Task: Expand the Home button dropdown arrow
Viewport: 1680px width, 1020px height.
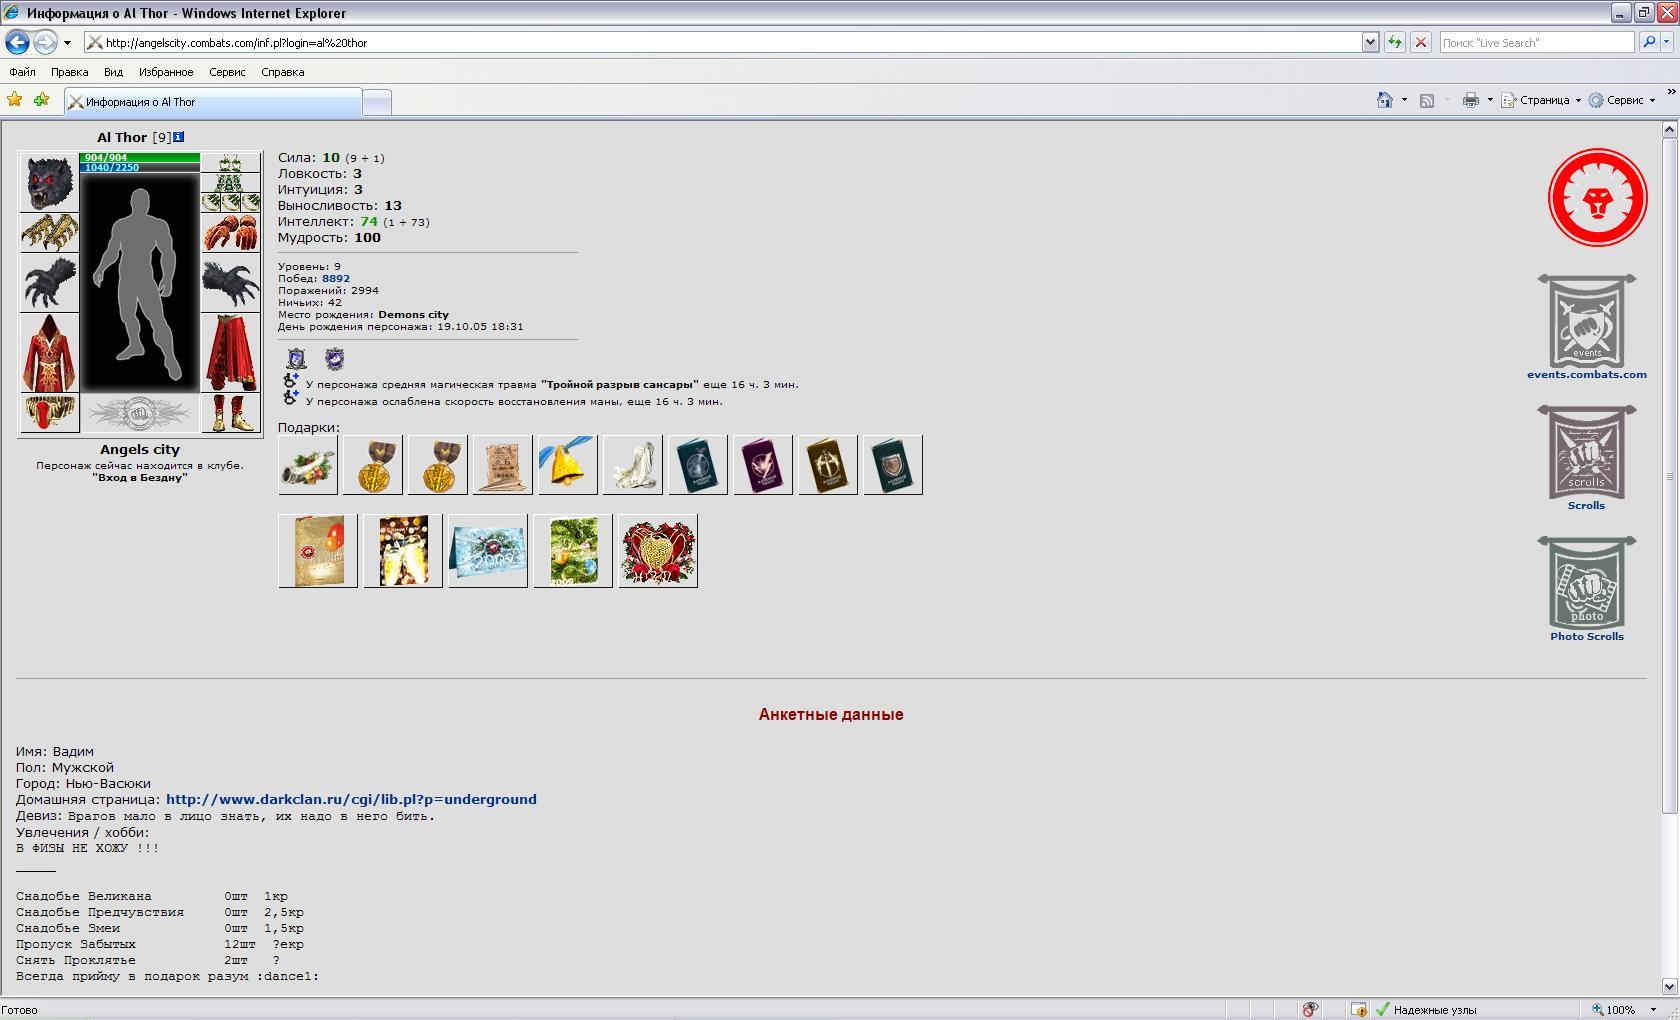Action: (x=1404, y=100)
